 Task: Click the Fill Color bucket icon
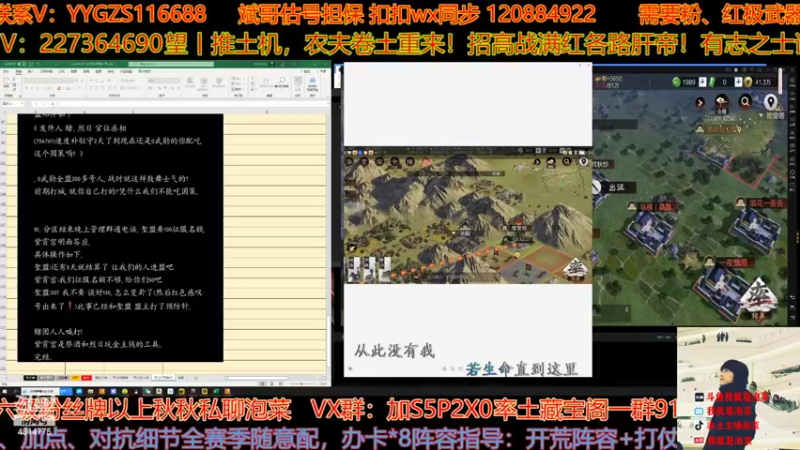tap(59, 88)
